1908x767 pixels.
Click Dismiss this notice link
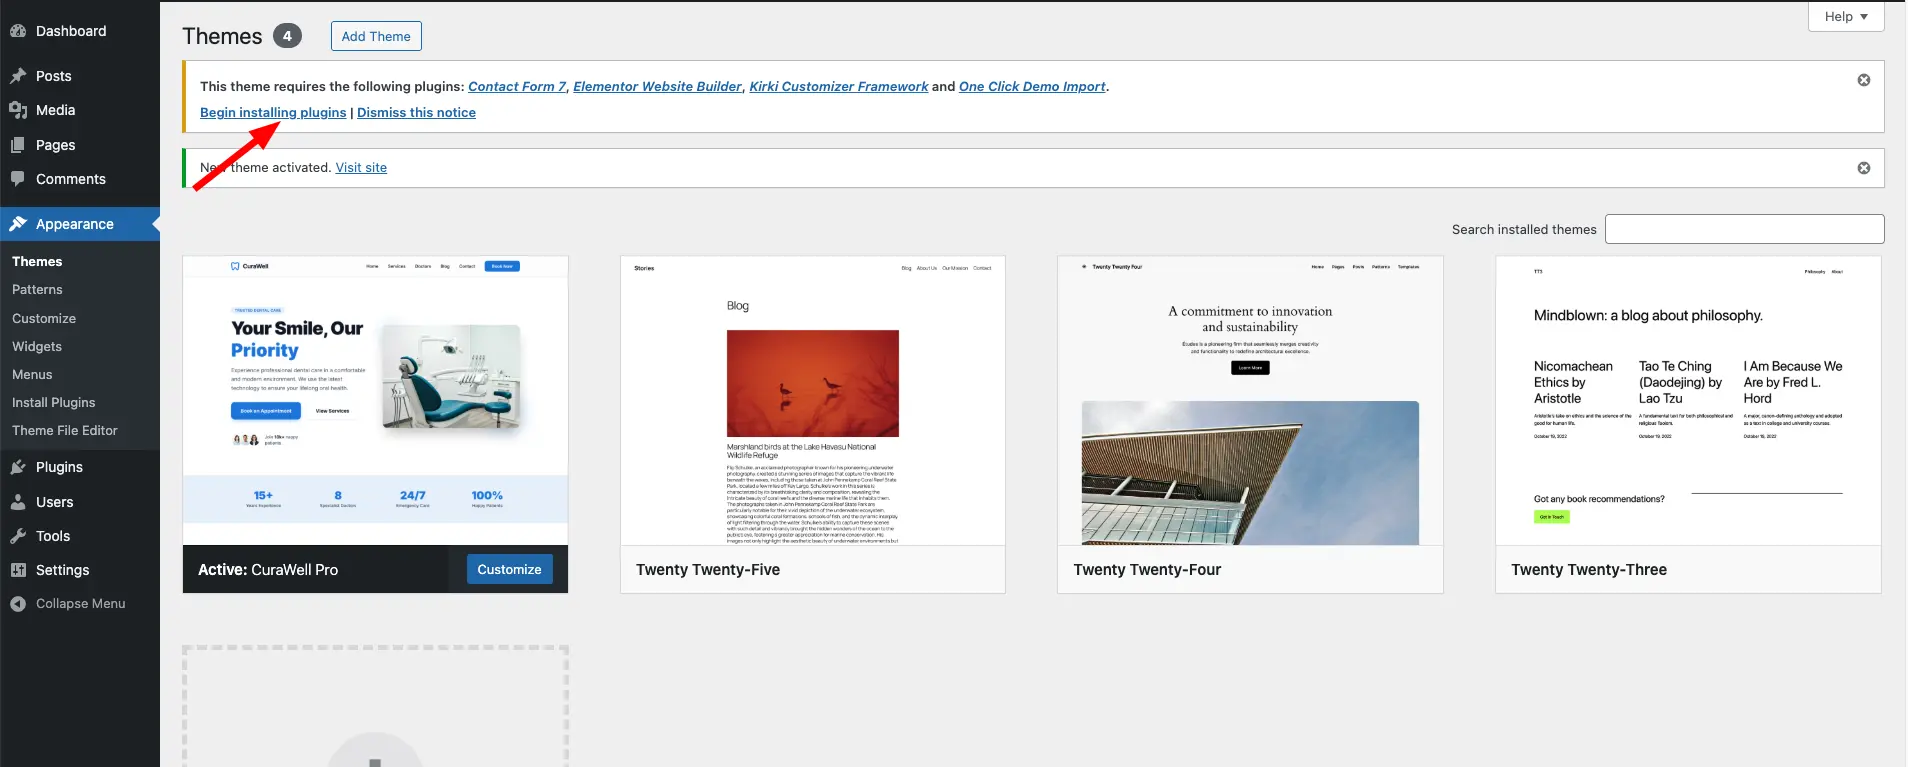tap(416, 113)
